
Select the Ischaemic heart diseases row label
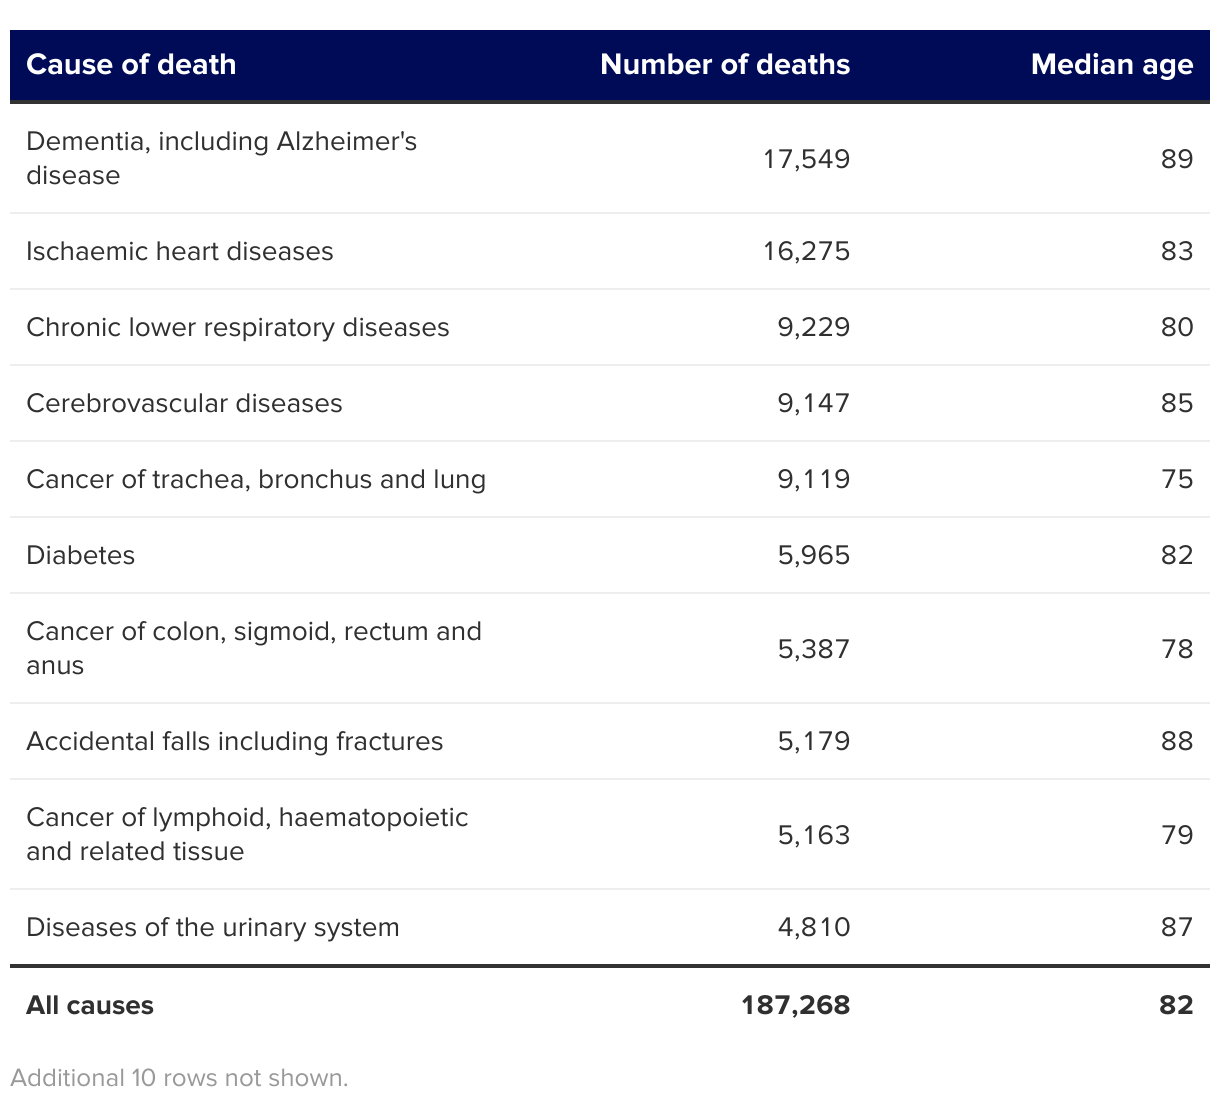[x=180, y=251]
